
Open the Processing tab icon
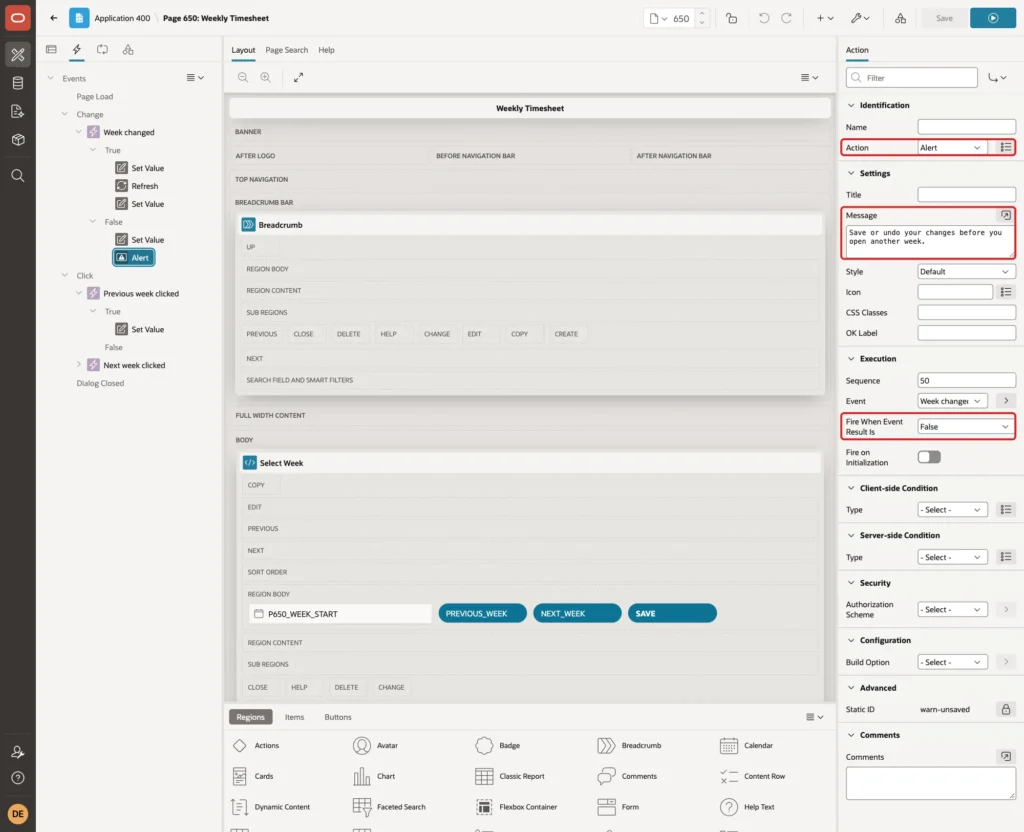coord(102,50)
